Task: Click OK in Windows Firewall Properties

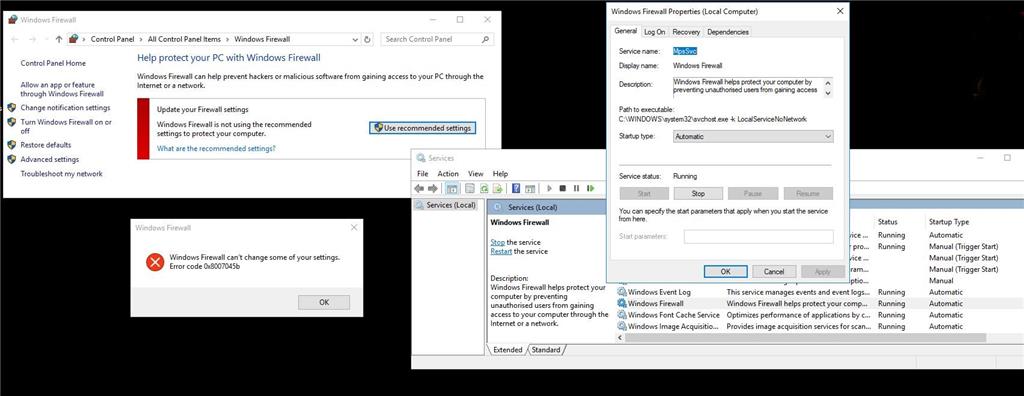Action: click(x=725, y=271)
